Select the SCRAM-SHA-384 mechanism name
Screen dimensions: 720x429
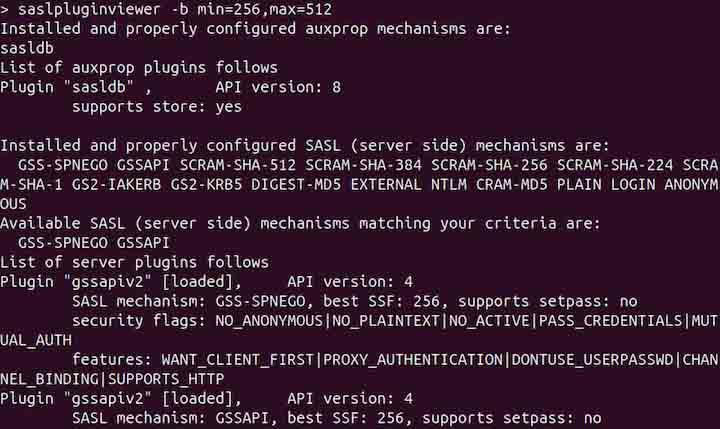click(368, 164)
